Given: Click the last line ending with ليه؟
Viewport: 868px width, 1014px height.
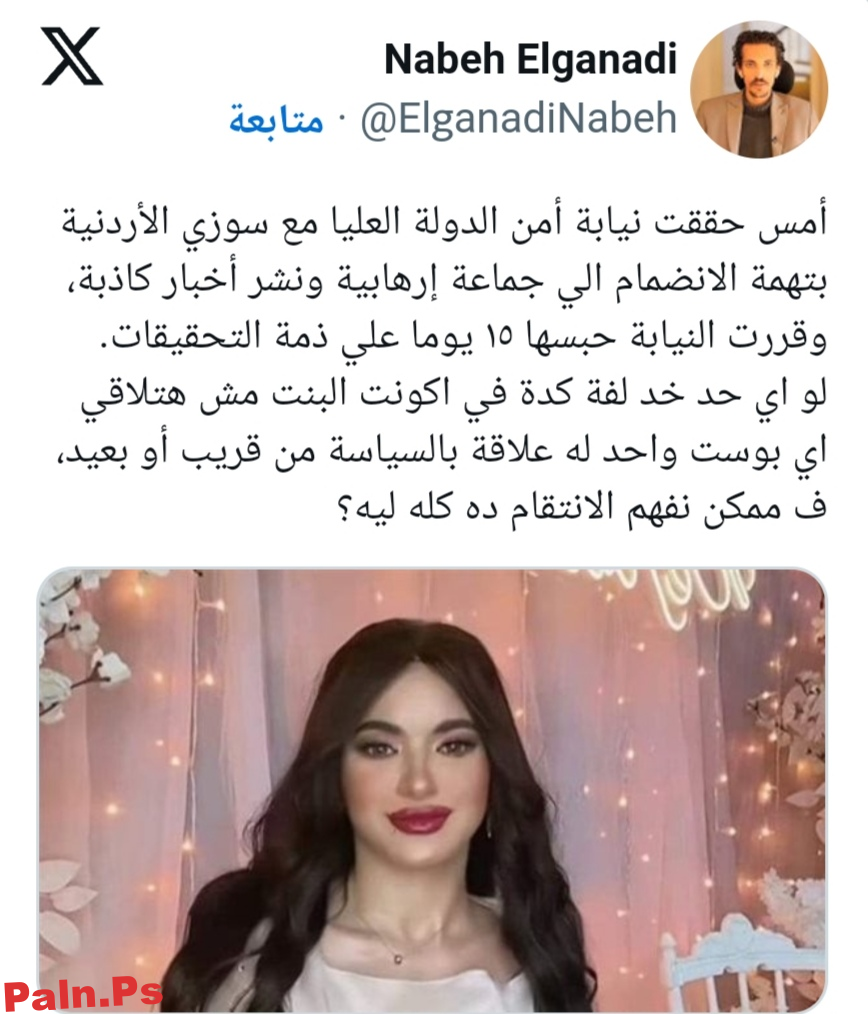Looking at the screenshot, I should 583,508.
